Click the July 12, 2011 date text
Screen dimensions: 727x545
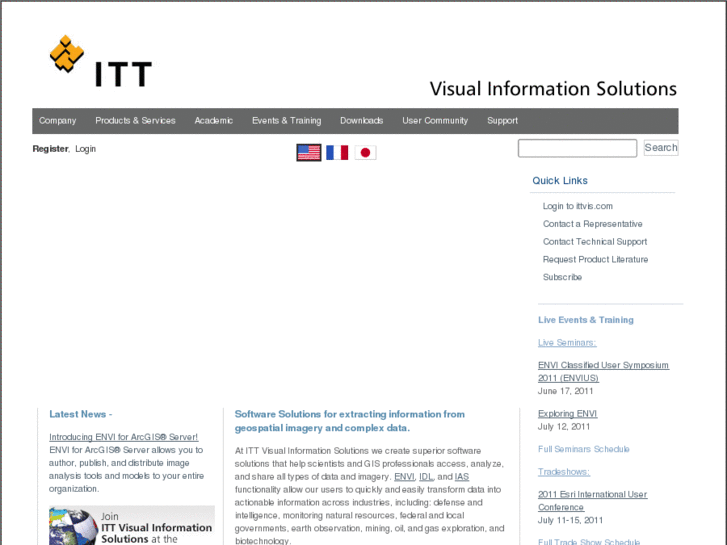(564, 427)
